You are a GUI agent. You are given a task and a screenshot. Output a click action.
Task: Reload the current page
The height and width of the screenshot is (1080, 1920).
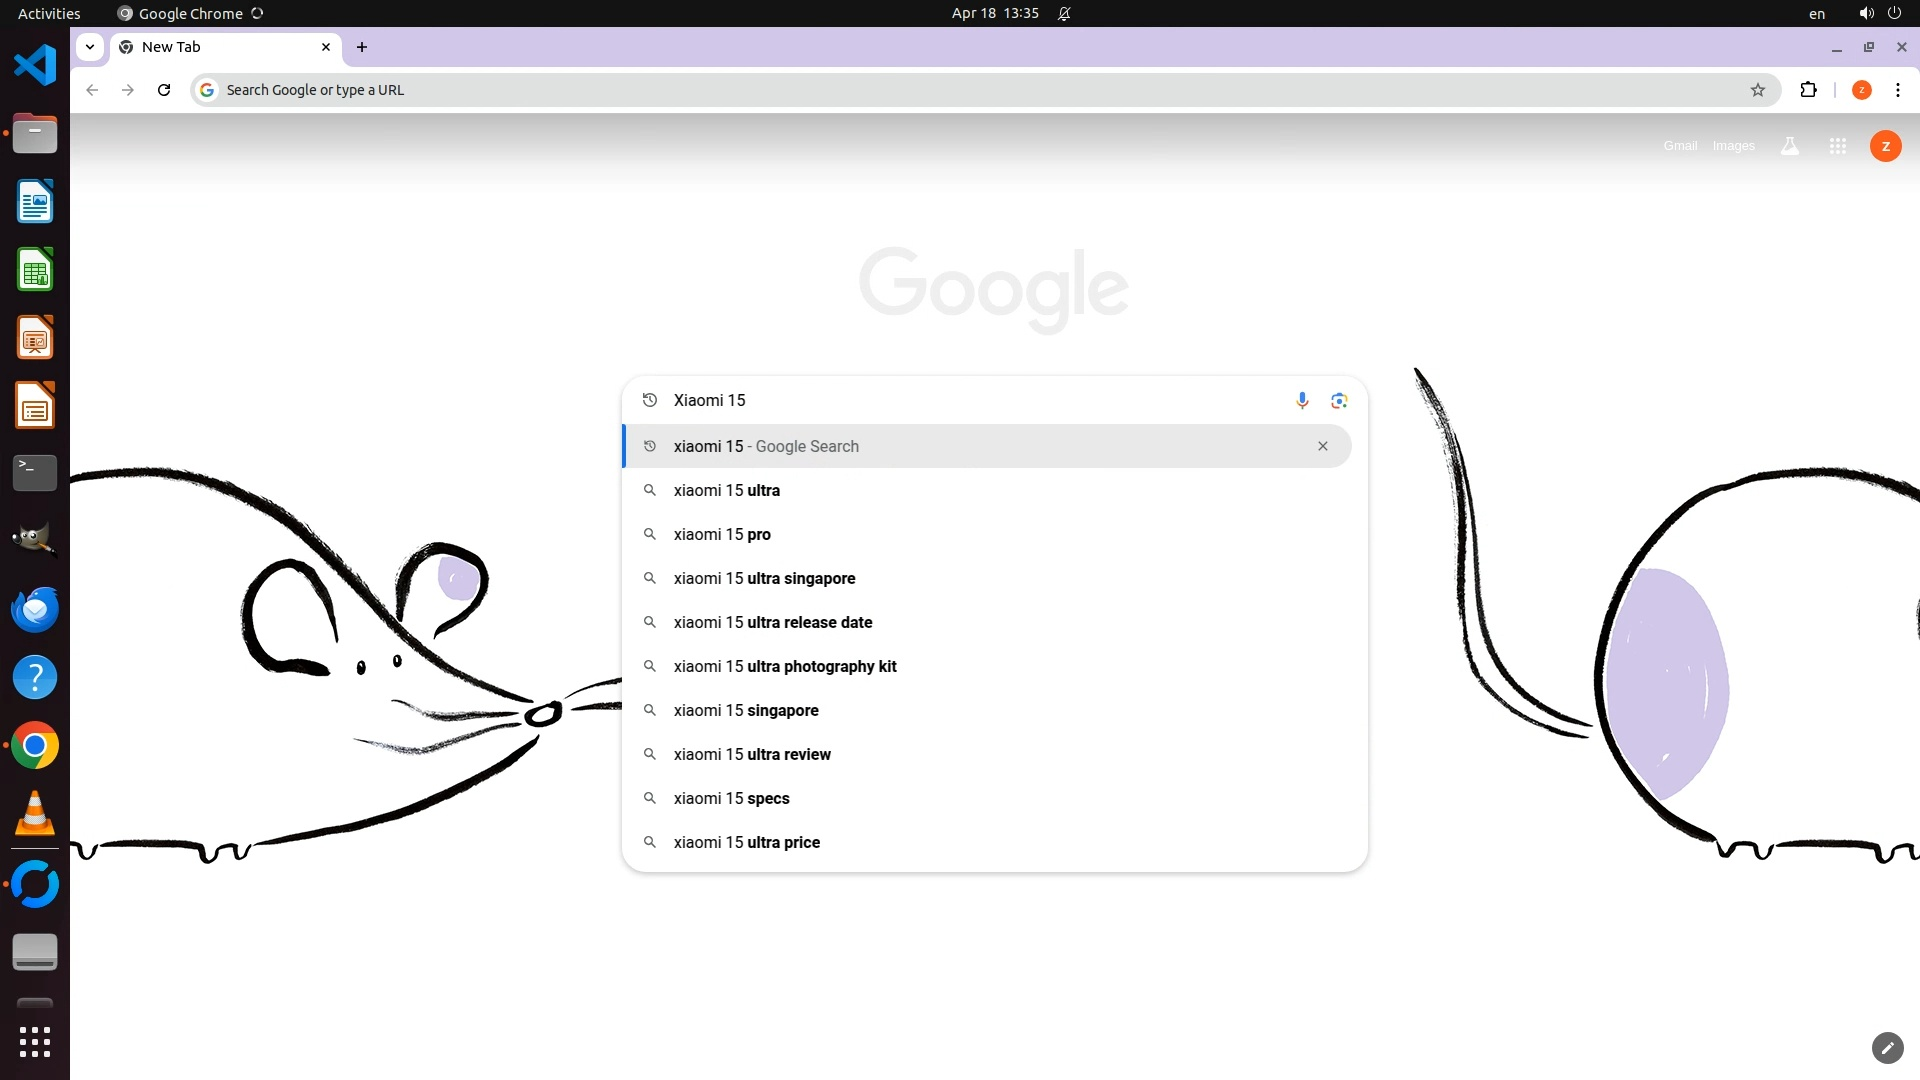(x=164, y=90)
